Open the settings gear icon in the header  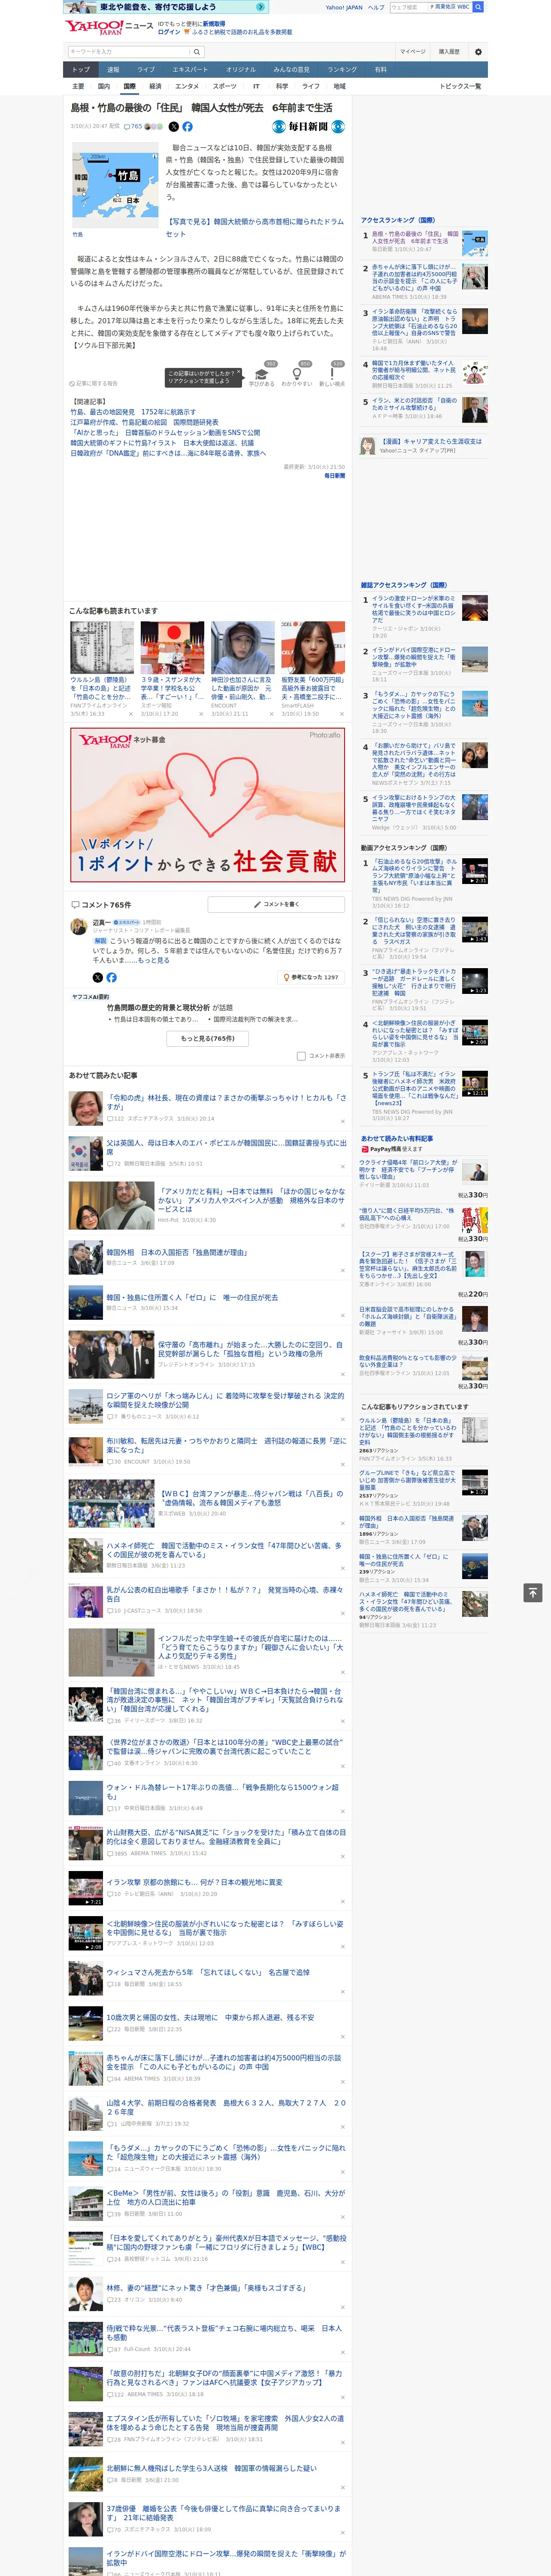coord(477,51)
